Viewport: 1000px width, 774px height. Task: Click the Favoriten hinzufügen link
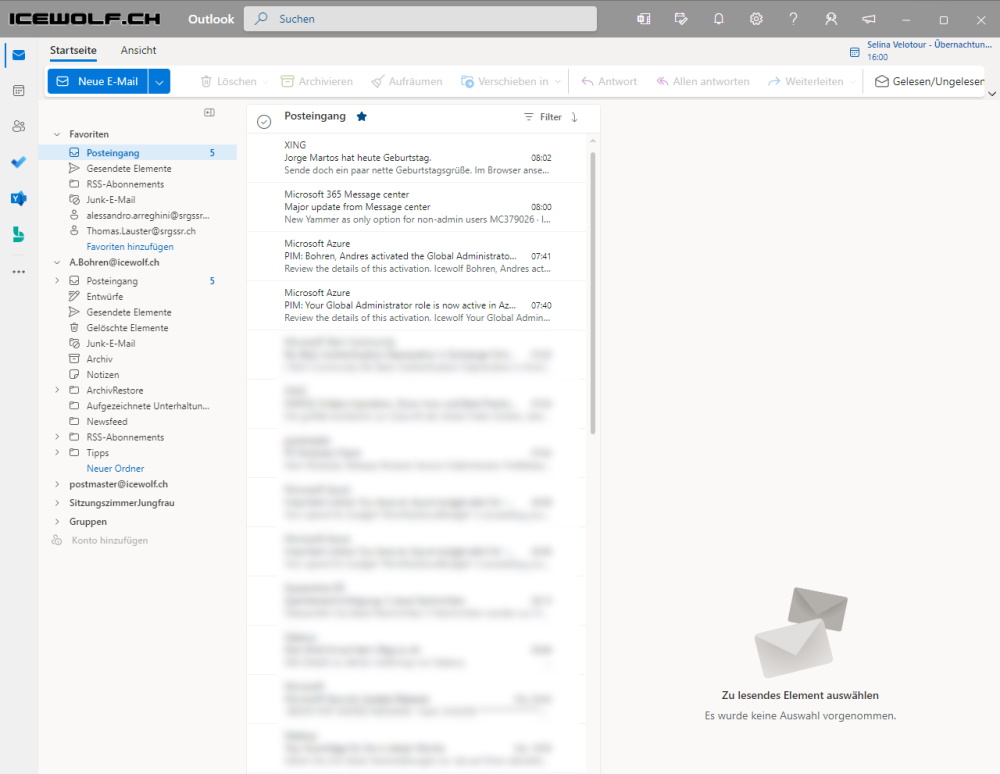coord(130,247)
